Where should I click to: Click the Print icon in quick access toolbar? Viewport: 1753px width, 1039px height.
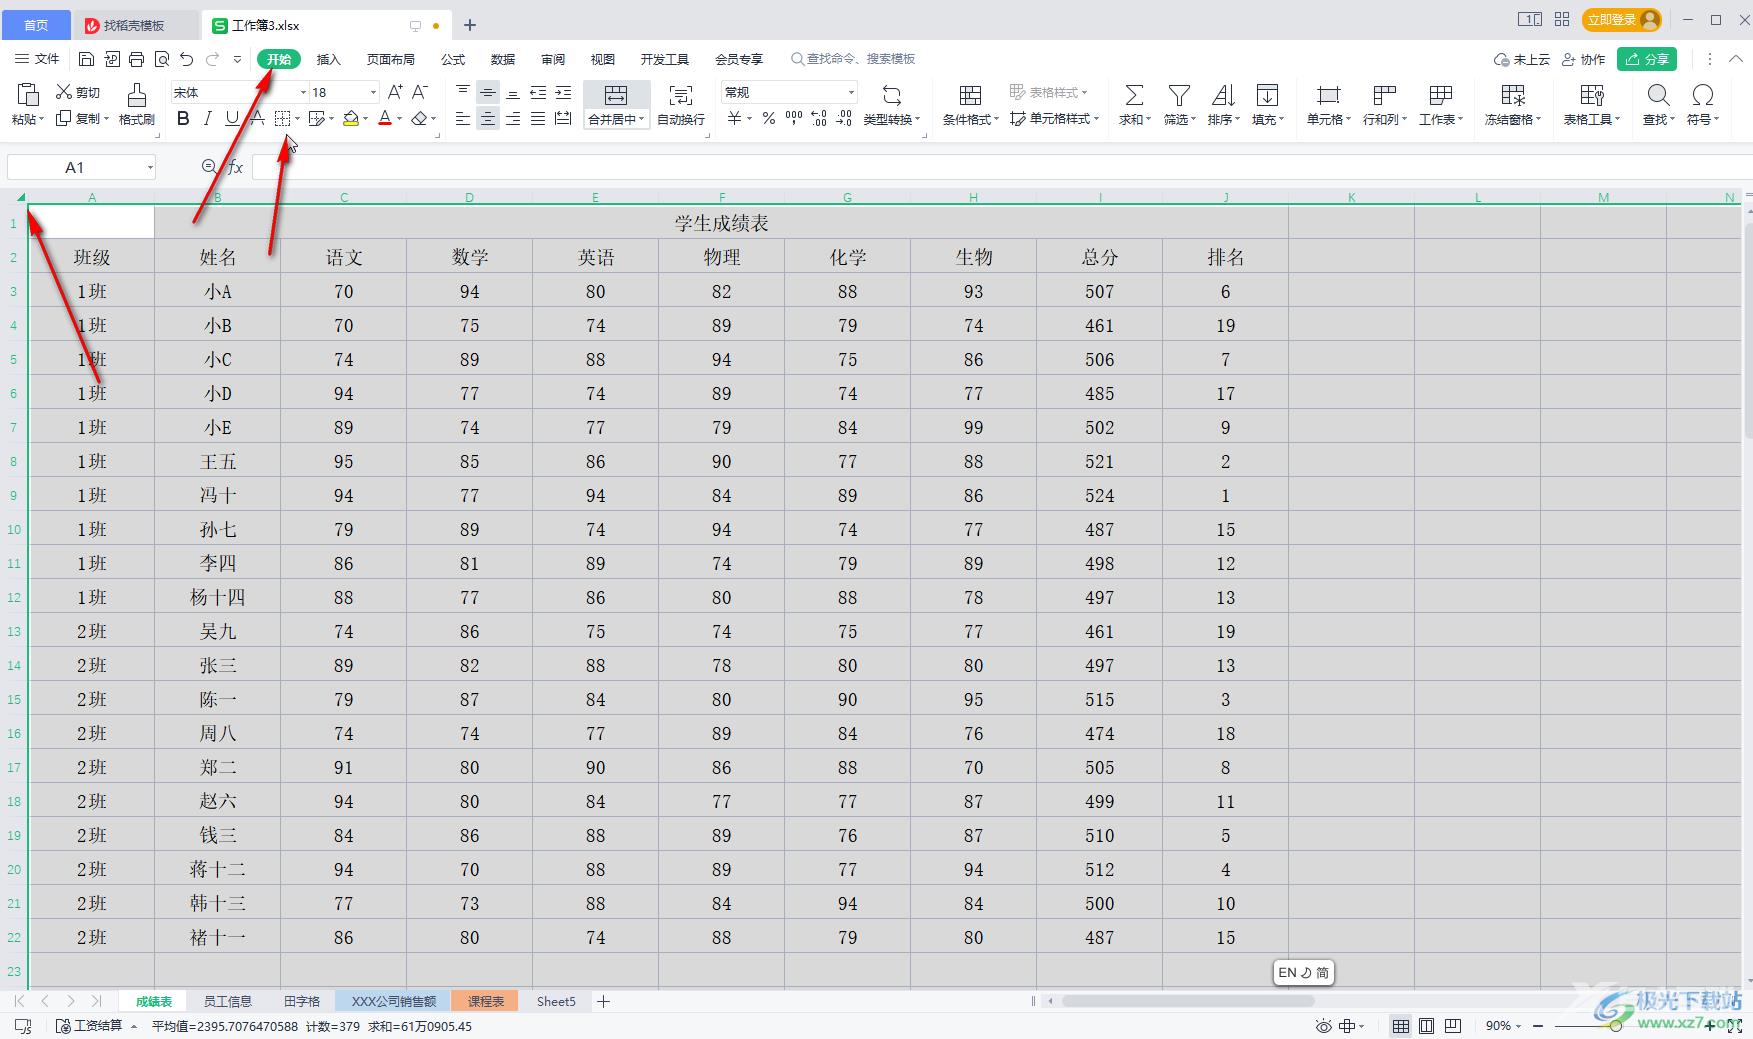pyautogui.click(x=137, y=59)
